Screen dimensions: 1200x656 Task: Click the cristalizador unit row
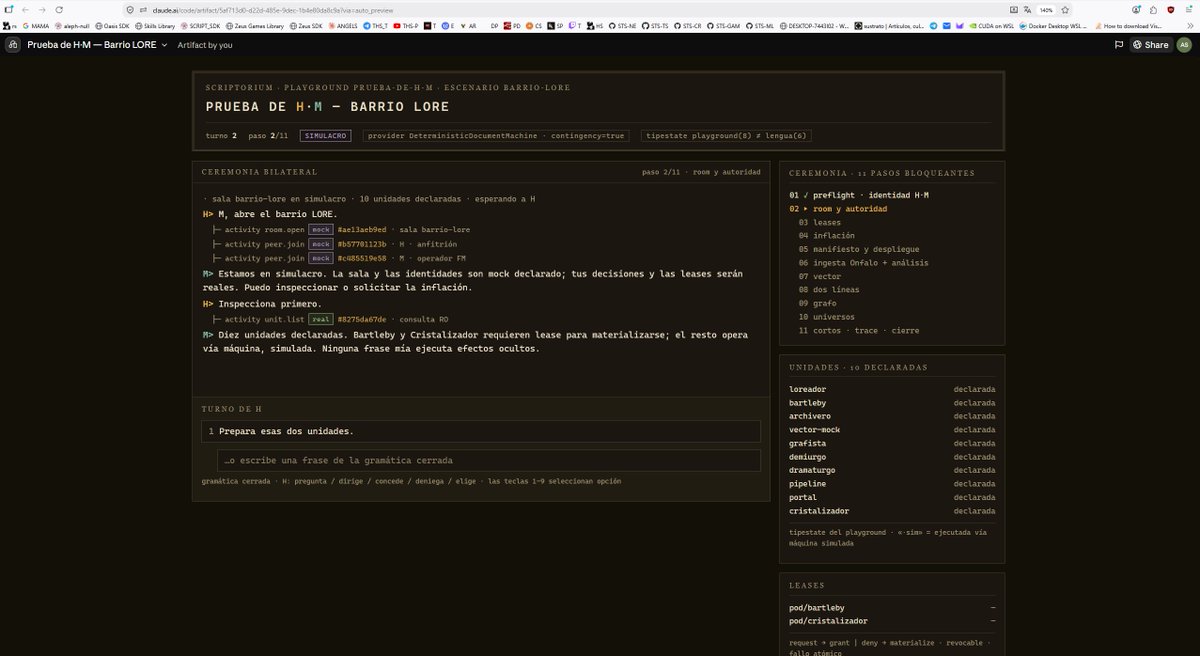(x=892, y=510)
